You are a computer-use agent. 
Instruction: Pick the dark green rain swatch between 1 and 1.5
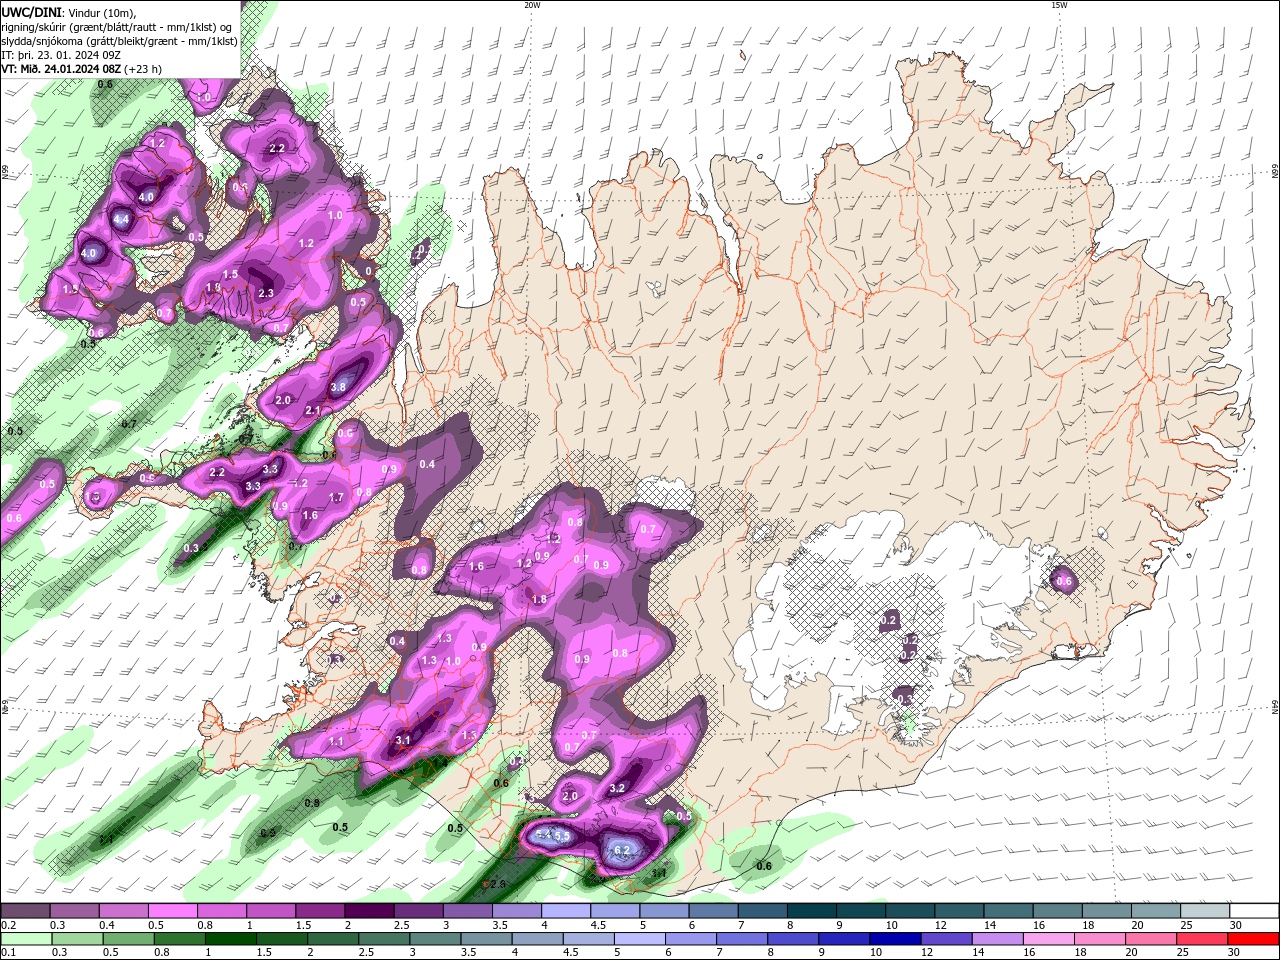point(231,939)
